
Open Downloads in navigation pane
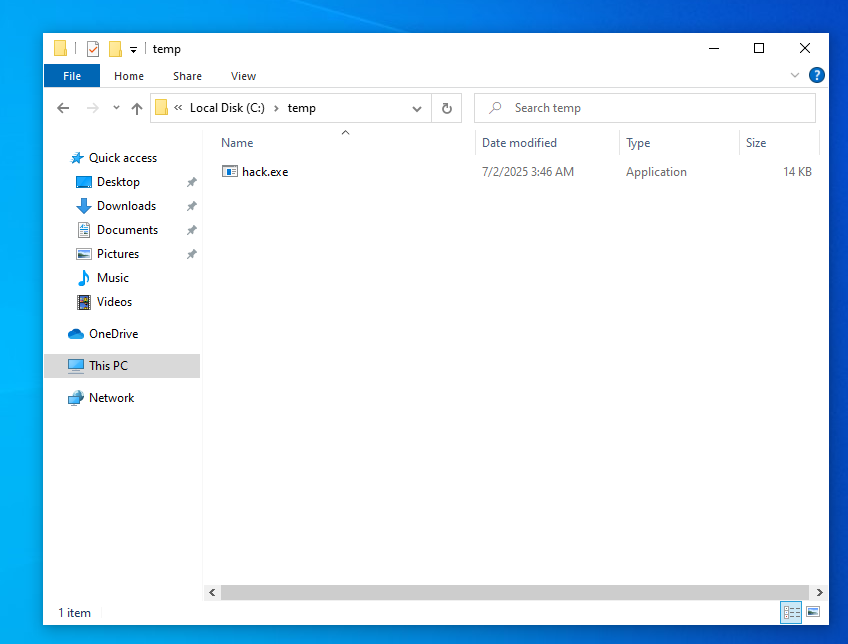click(127, 206)
